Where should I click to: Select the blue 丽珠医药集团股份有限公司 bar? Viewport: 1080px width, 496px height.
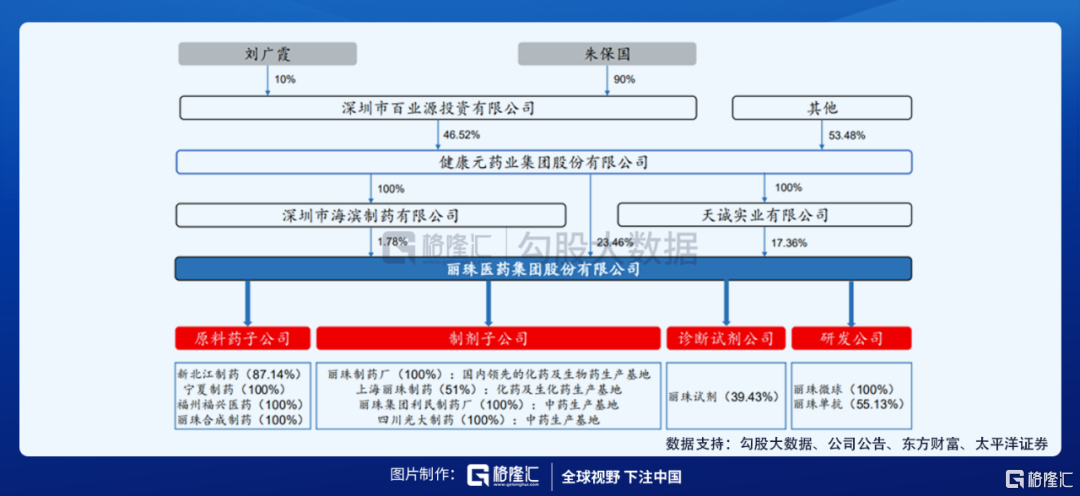pyautogui.click(x=544, y=269)
